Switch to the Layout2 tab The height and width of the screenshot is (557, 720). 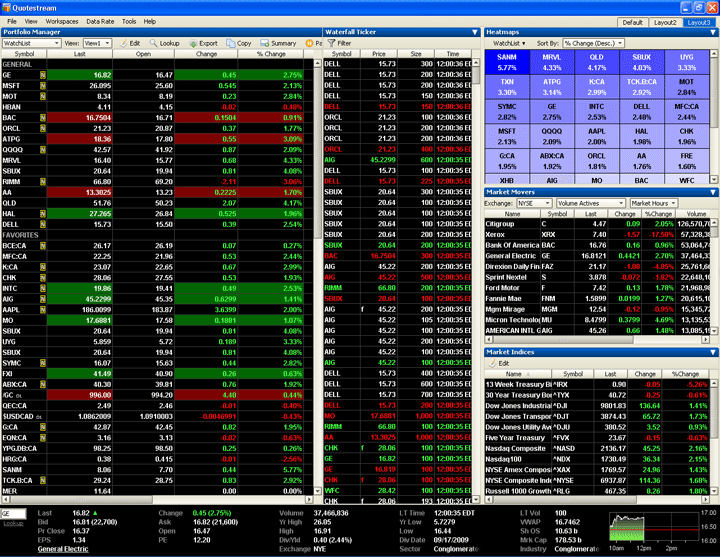coord(666,21)
